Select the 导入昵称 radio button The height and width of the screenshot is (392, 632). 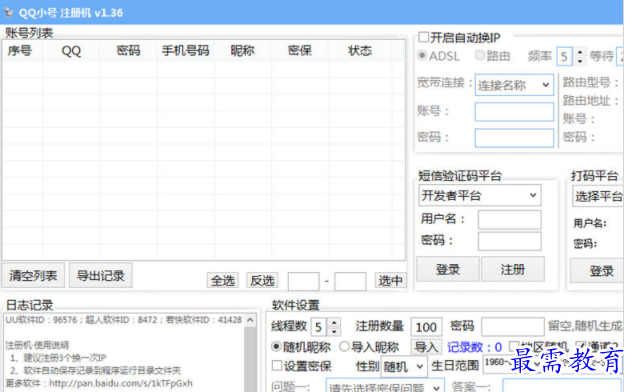344,346
